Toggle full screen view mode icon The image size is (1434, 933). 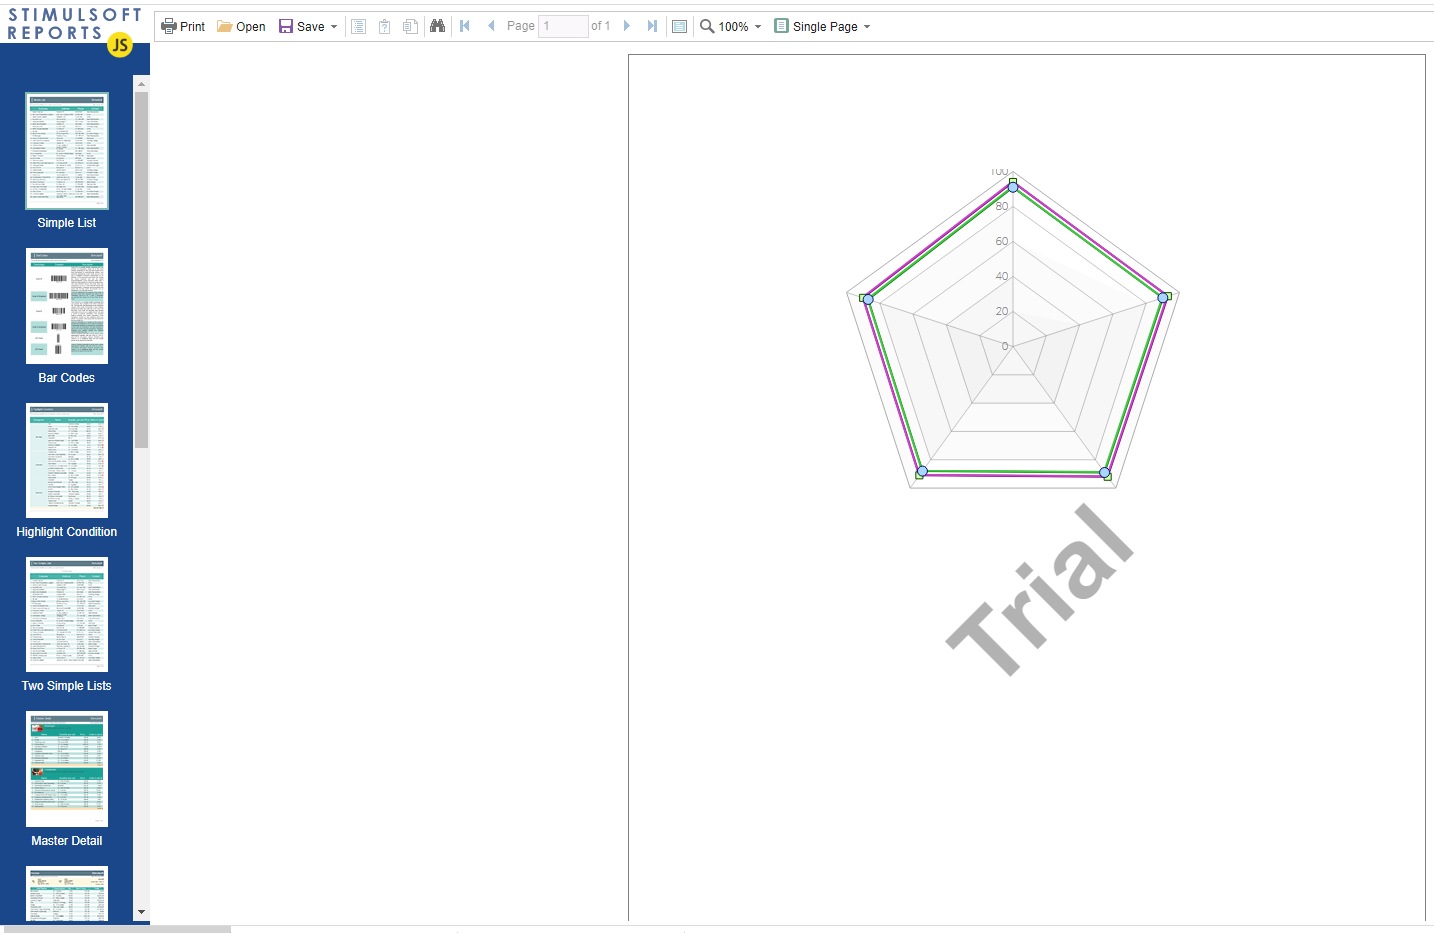tap(679, 26)
